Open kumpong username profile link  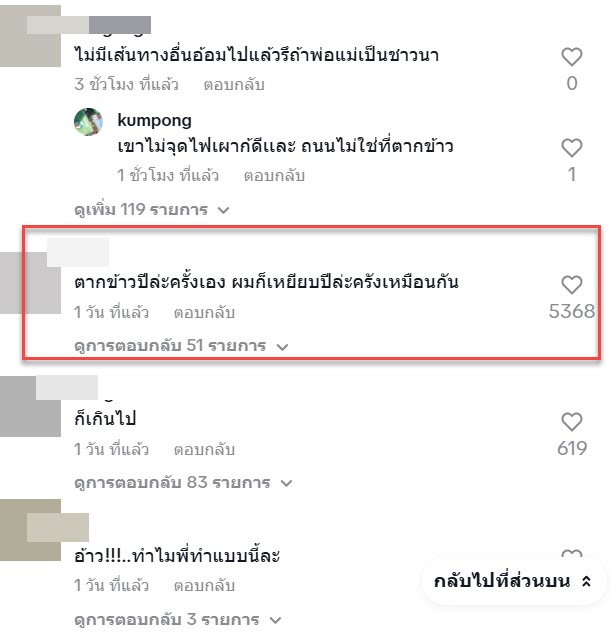(x=154, y=121)
